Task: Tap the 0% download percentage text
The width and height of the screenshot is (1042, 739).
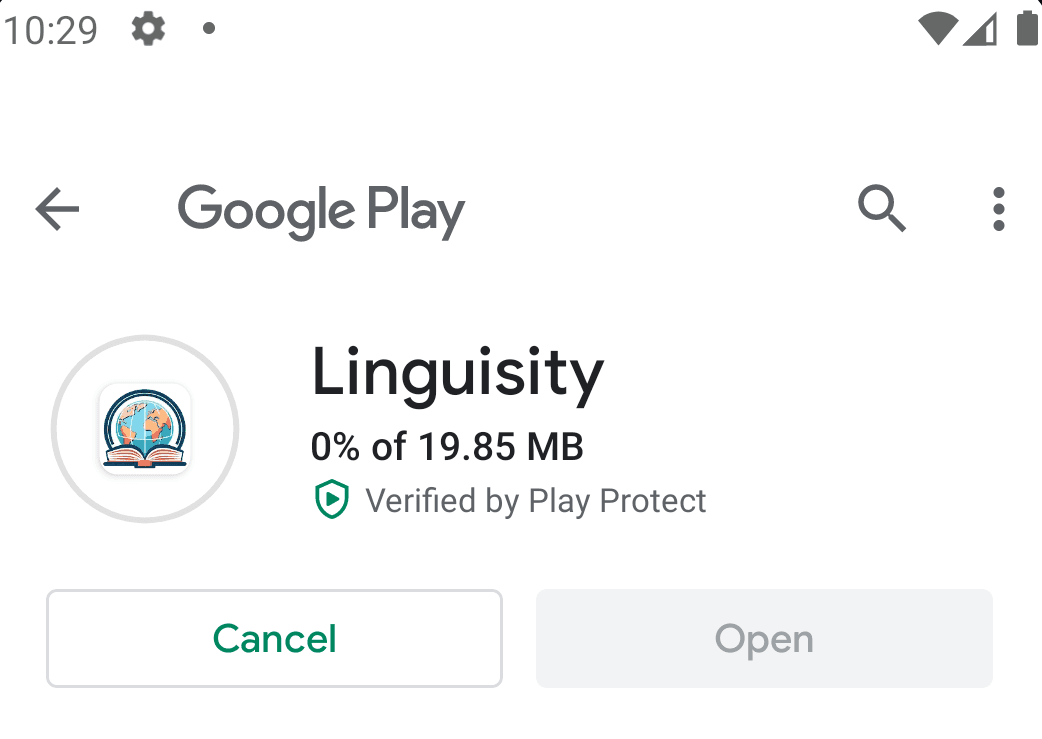Action: tap(335, 446)
